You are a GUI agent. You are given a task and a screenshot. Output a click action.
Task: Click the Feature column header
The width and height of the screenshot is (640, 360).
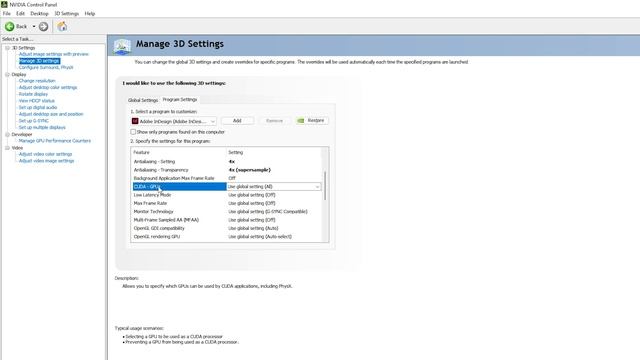pyautogui.click(x=141, y=152)
